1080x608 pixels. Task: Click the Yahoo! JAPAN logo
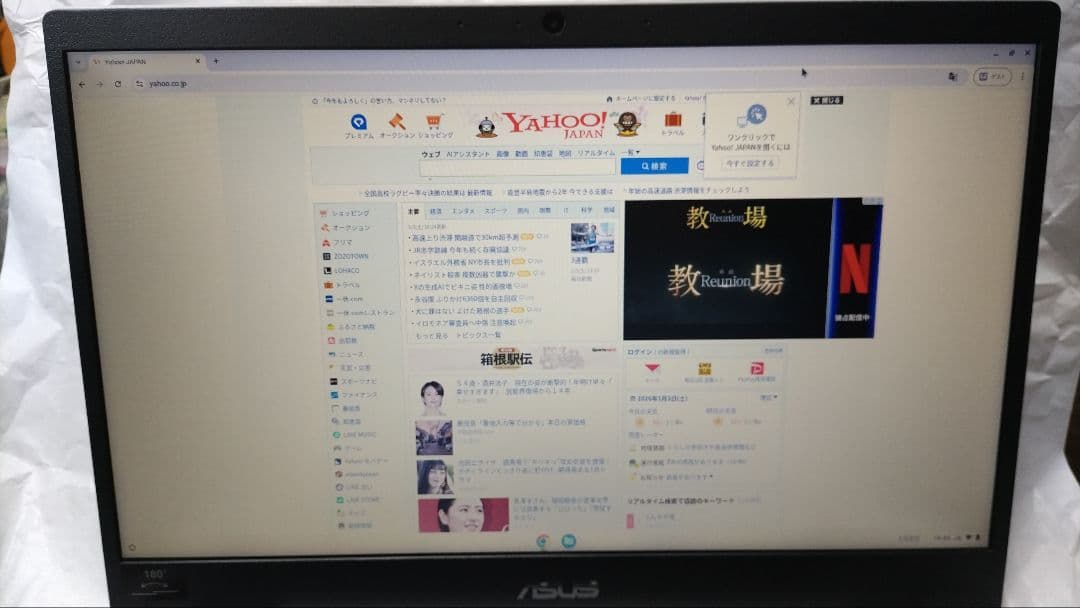(556, 122)
